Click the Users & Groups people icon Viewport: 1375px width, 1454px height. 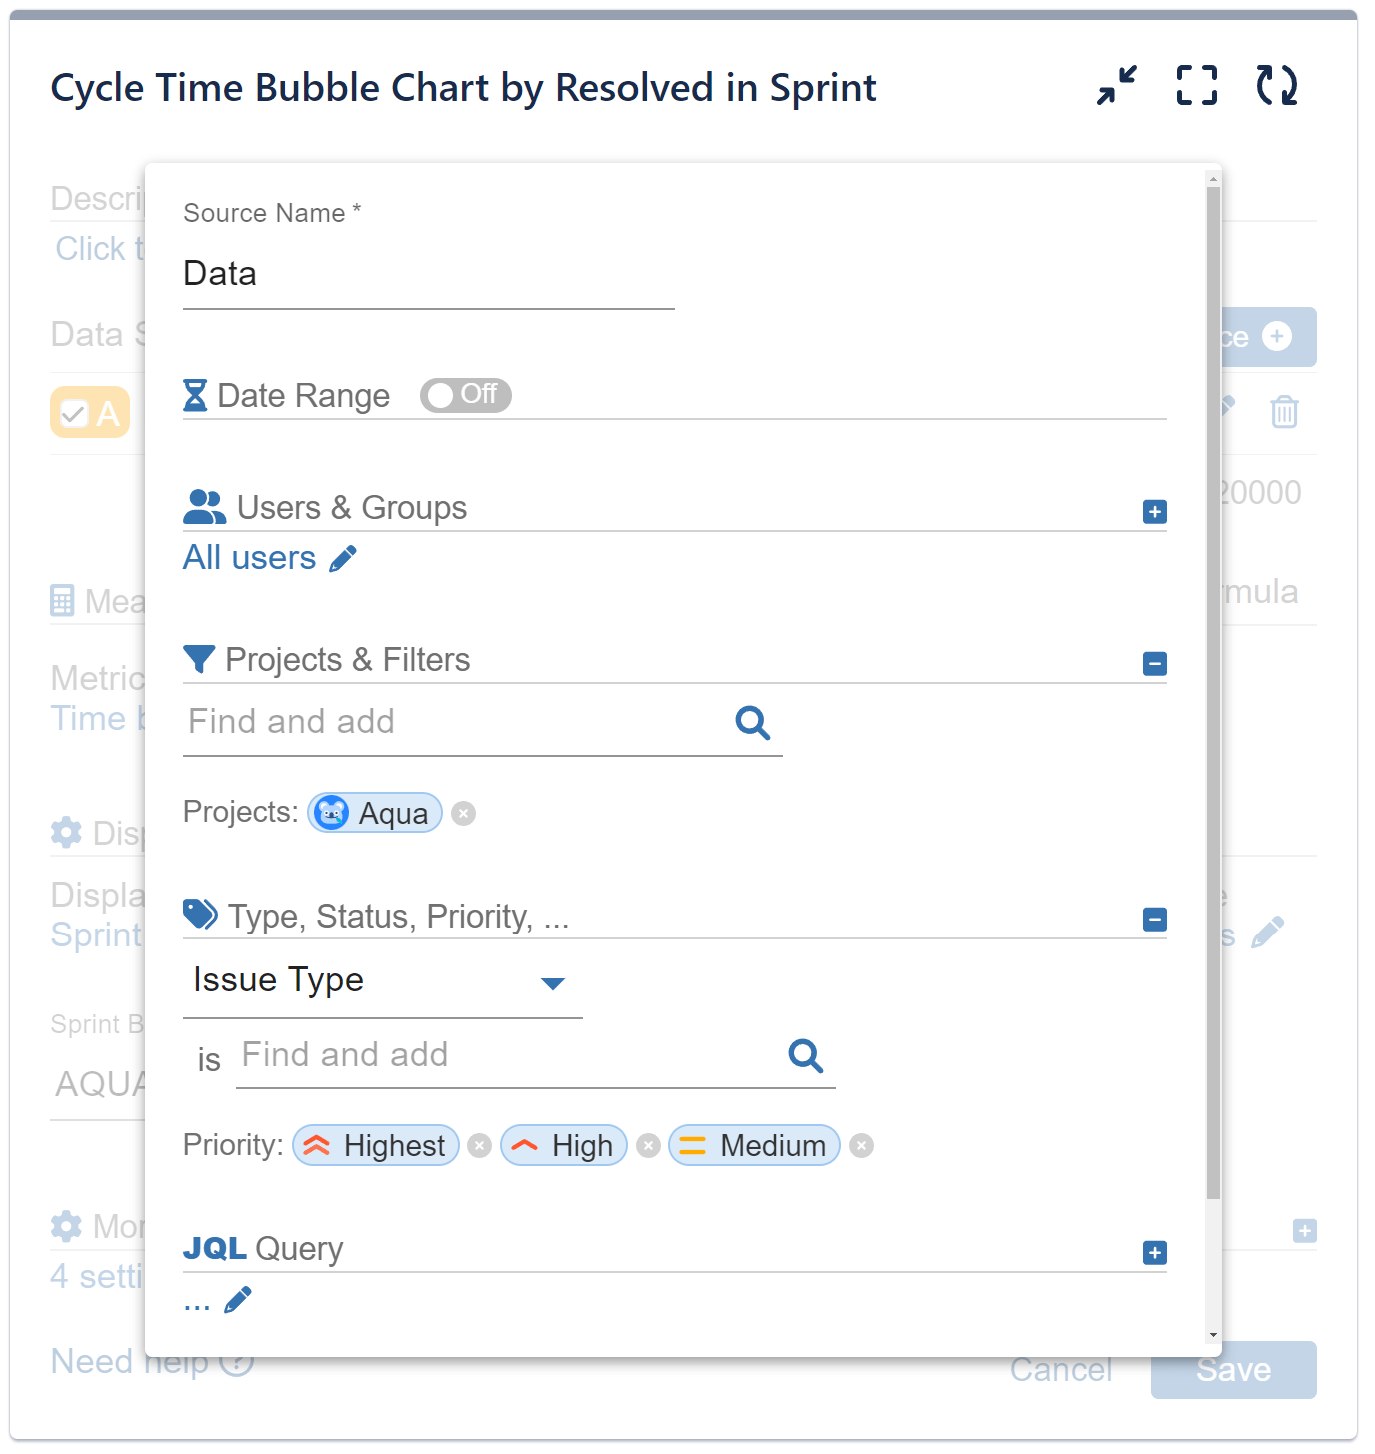click(x=204, y=506)
